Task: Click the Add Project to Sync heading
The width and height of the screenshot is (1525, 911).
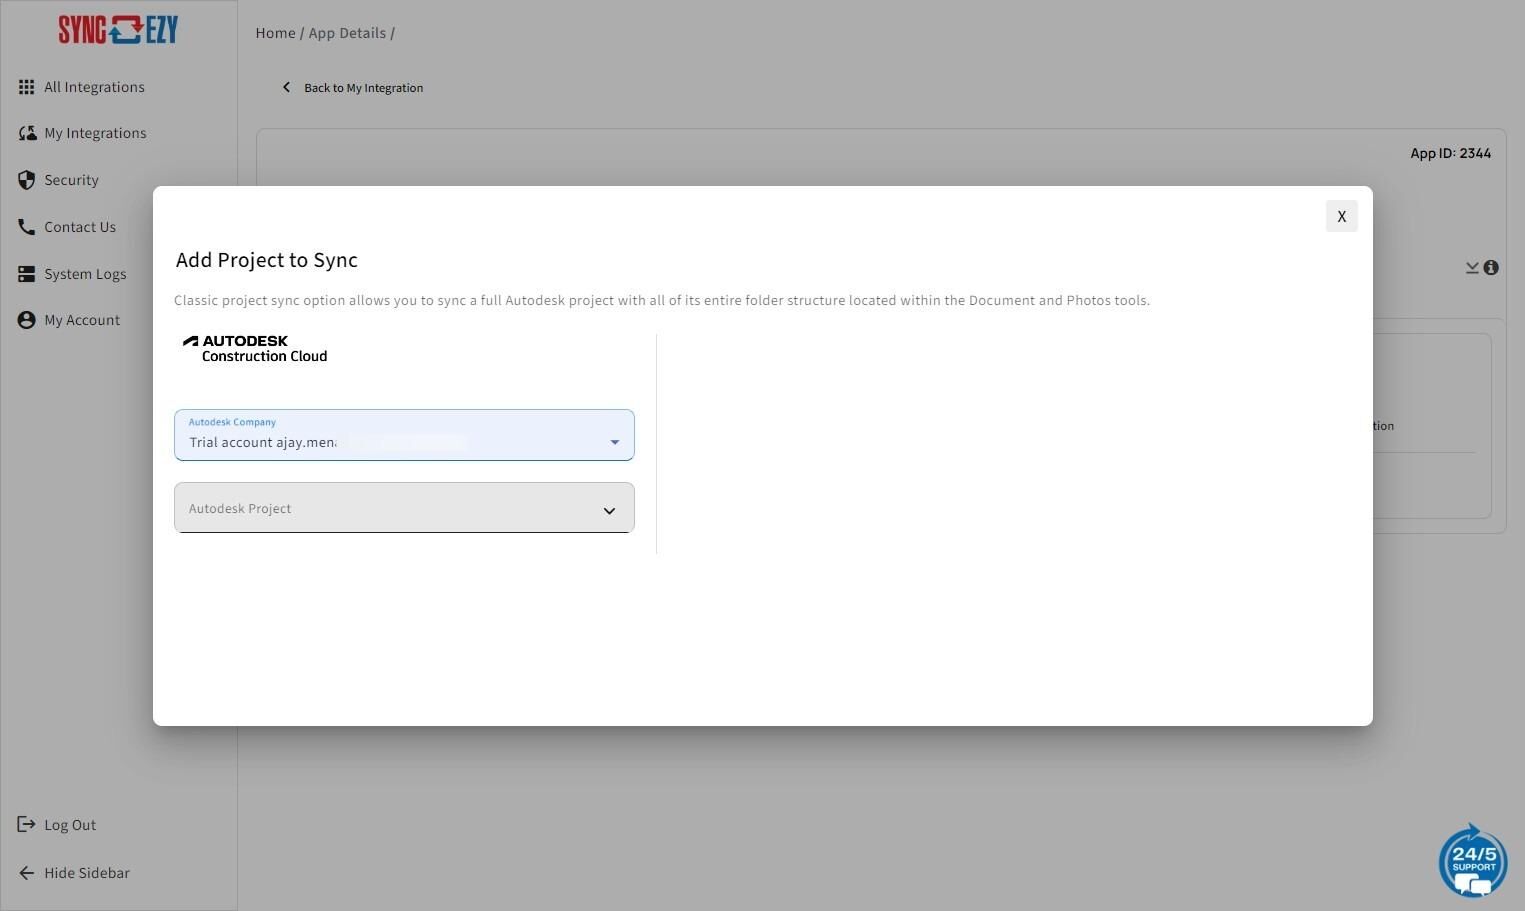Action: click(x=267, y=260)
